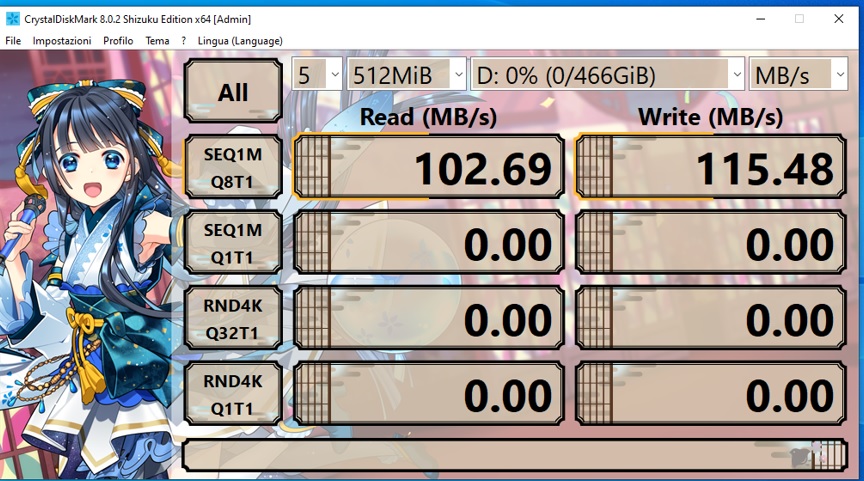Open the File menu
Viewport: 864px width, 481px height.
(13, 41)
